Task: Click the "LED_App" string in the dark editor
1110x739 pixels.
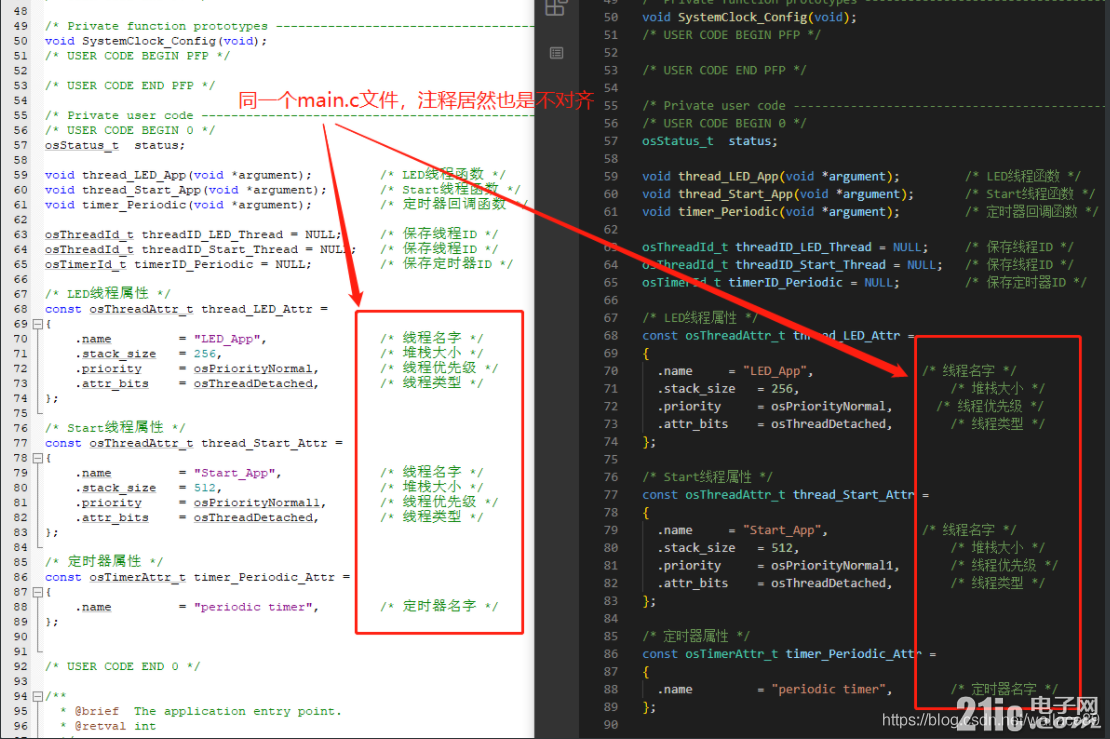Action: coord(775,371)
